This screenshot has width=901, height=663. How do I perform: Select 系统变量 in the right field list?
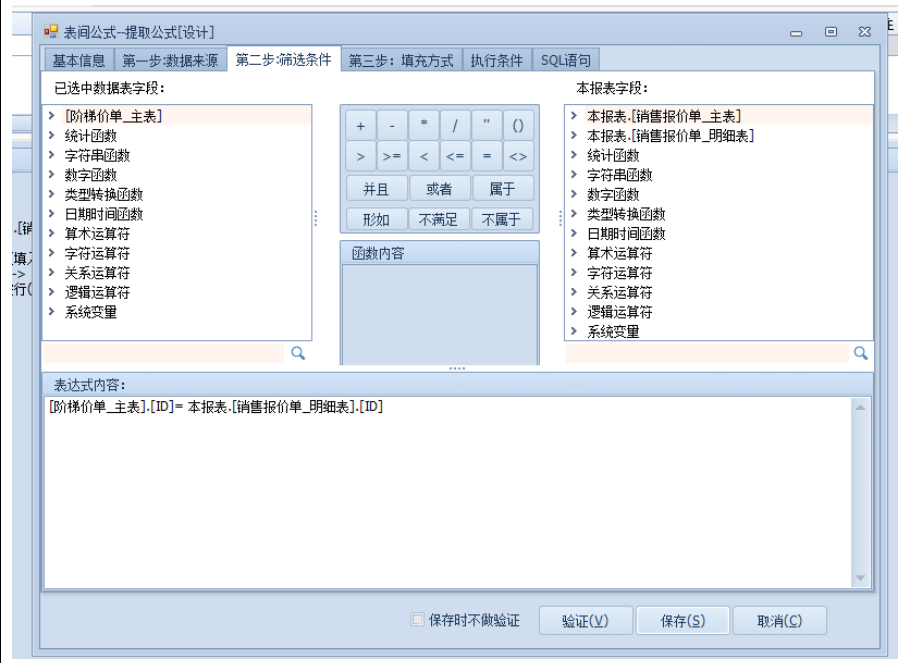tap(612, 332)
